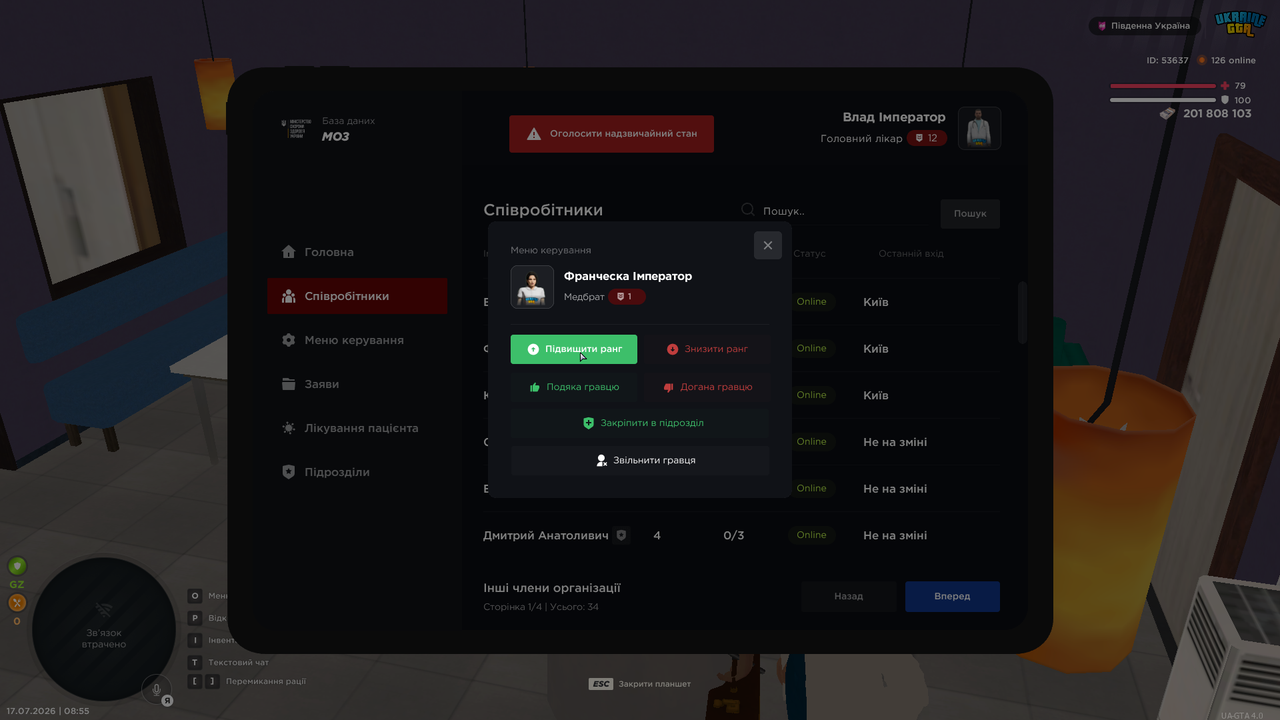The width and height of the screenshot is (1280, 720).
Task: Click Франческа Імператор avatar thumbnail
Action: [x=532, y=287]
